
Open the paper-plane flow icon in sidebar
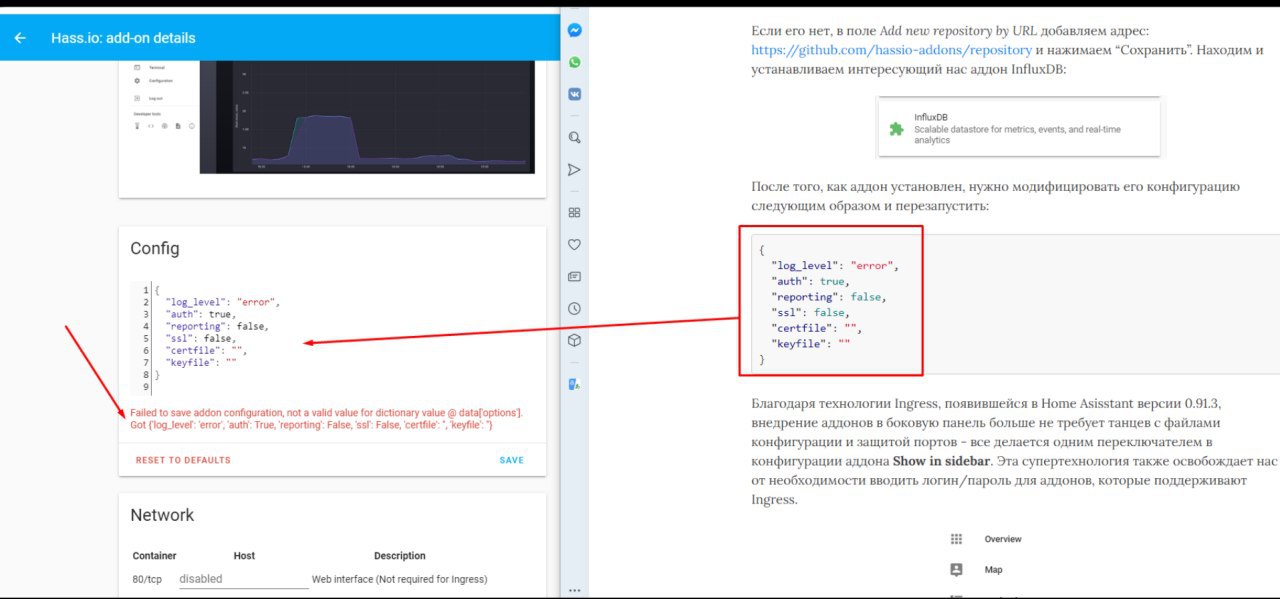(574, 169)
